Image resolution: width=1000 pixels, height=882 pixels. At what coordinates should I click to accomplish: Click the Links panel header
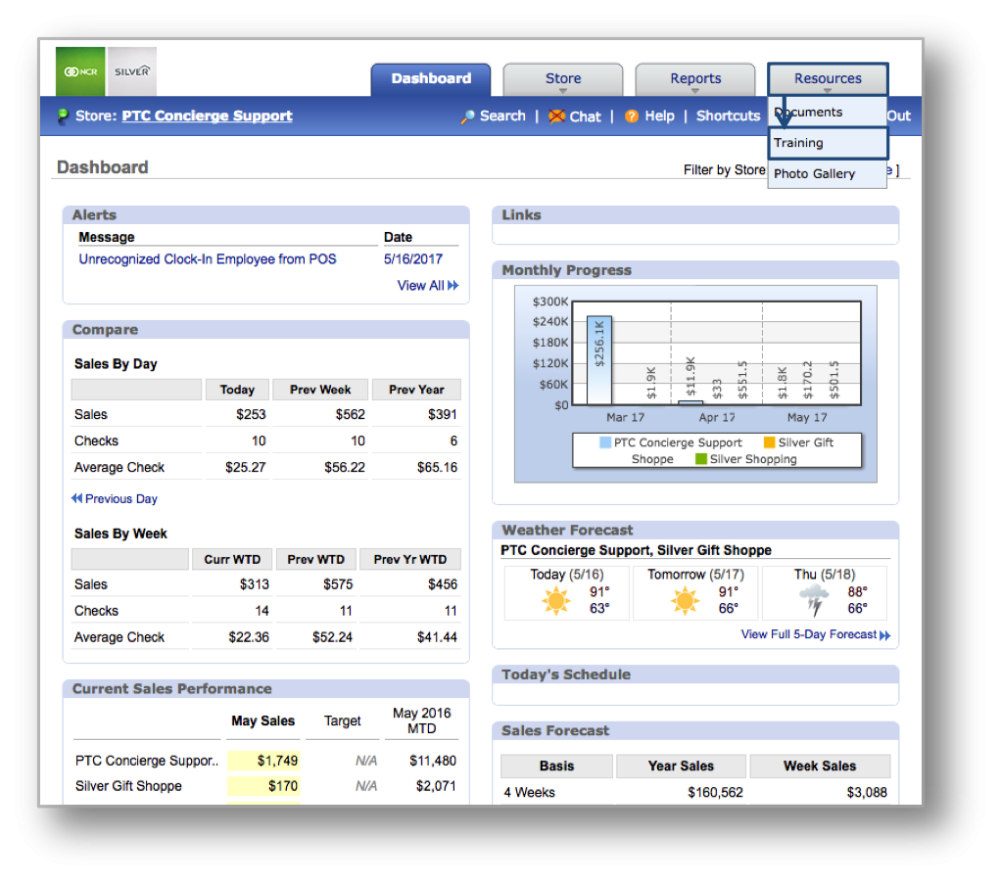click(x=695, y=215)
